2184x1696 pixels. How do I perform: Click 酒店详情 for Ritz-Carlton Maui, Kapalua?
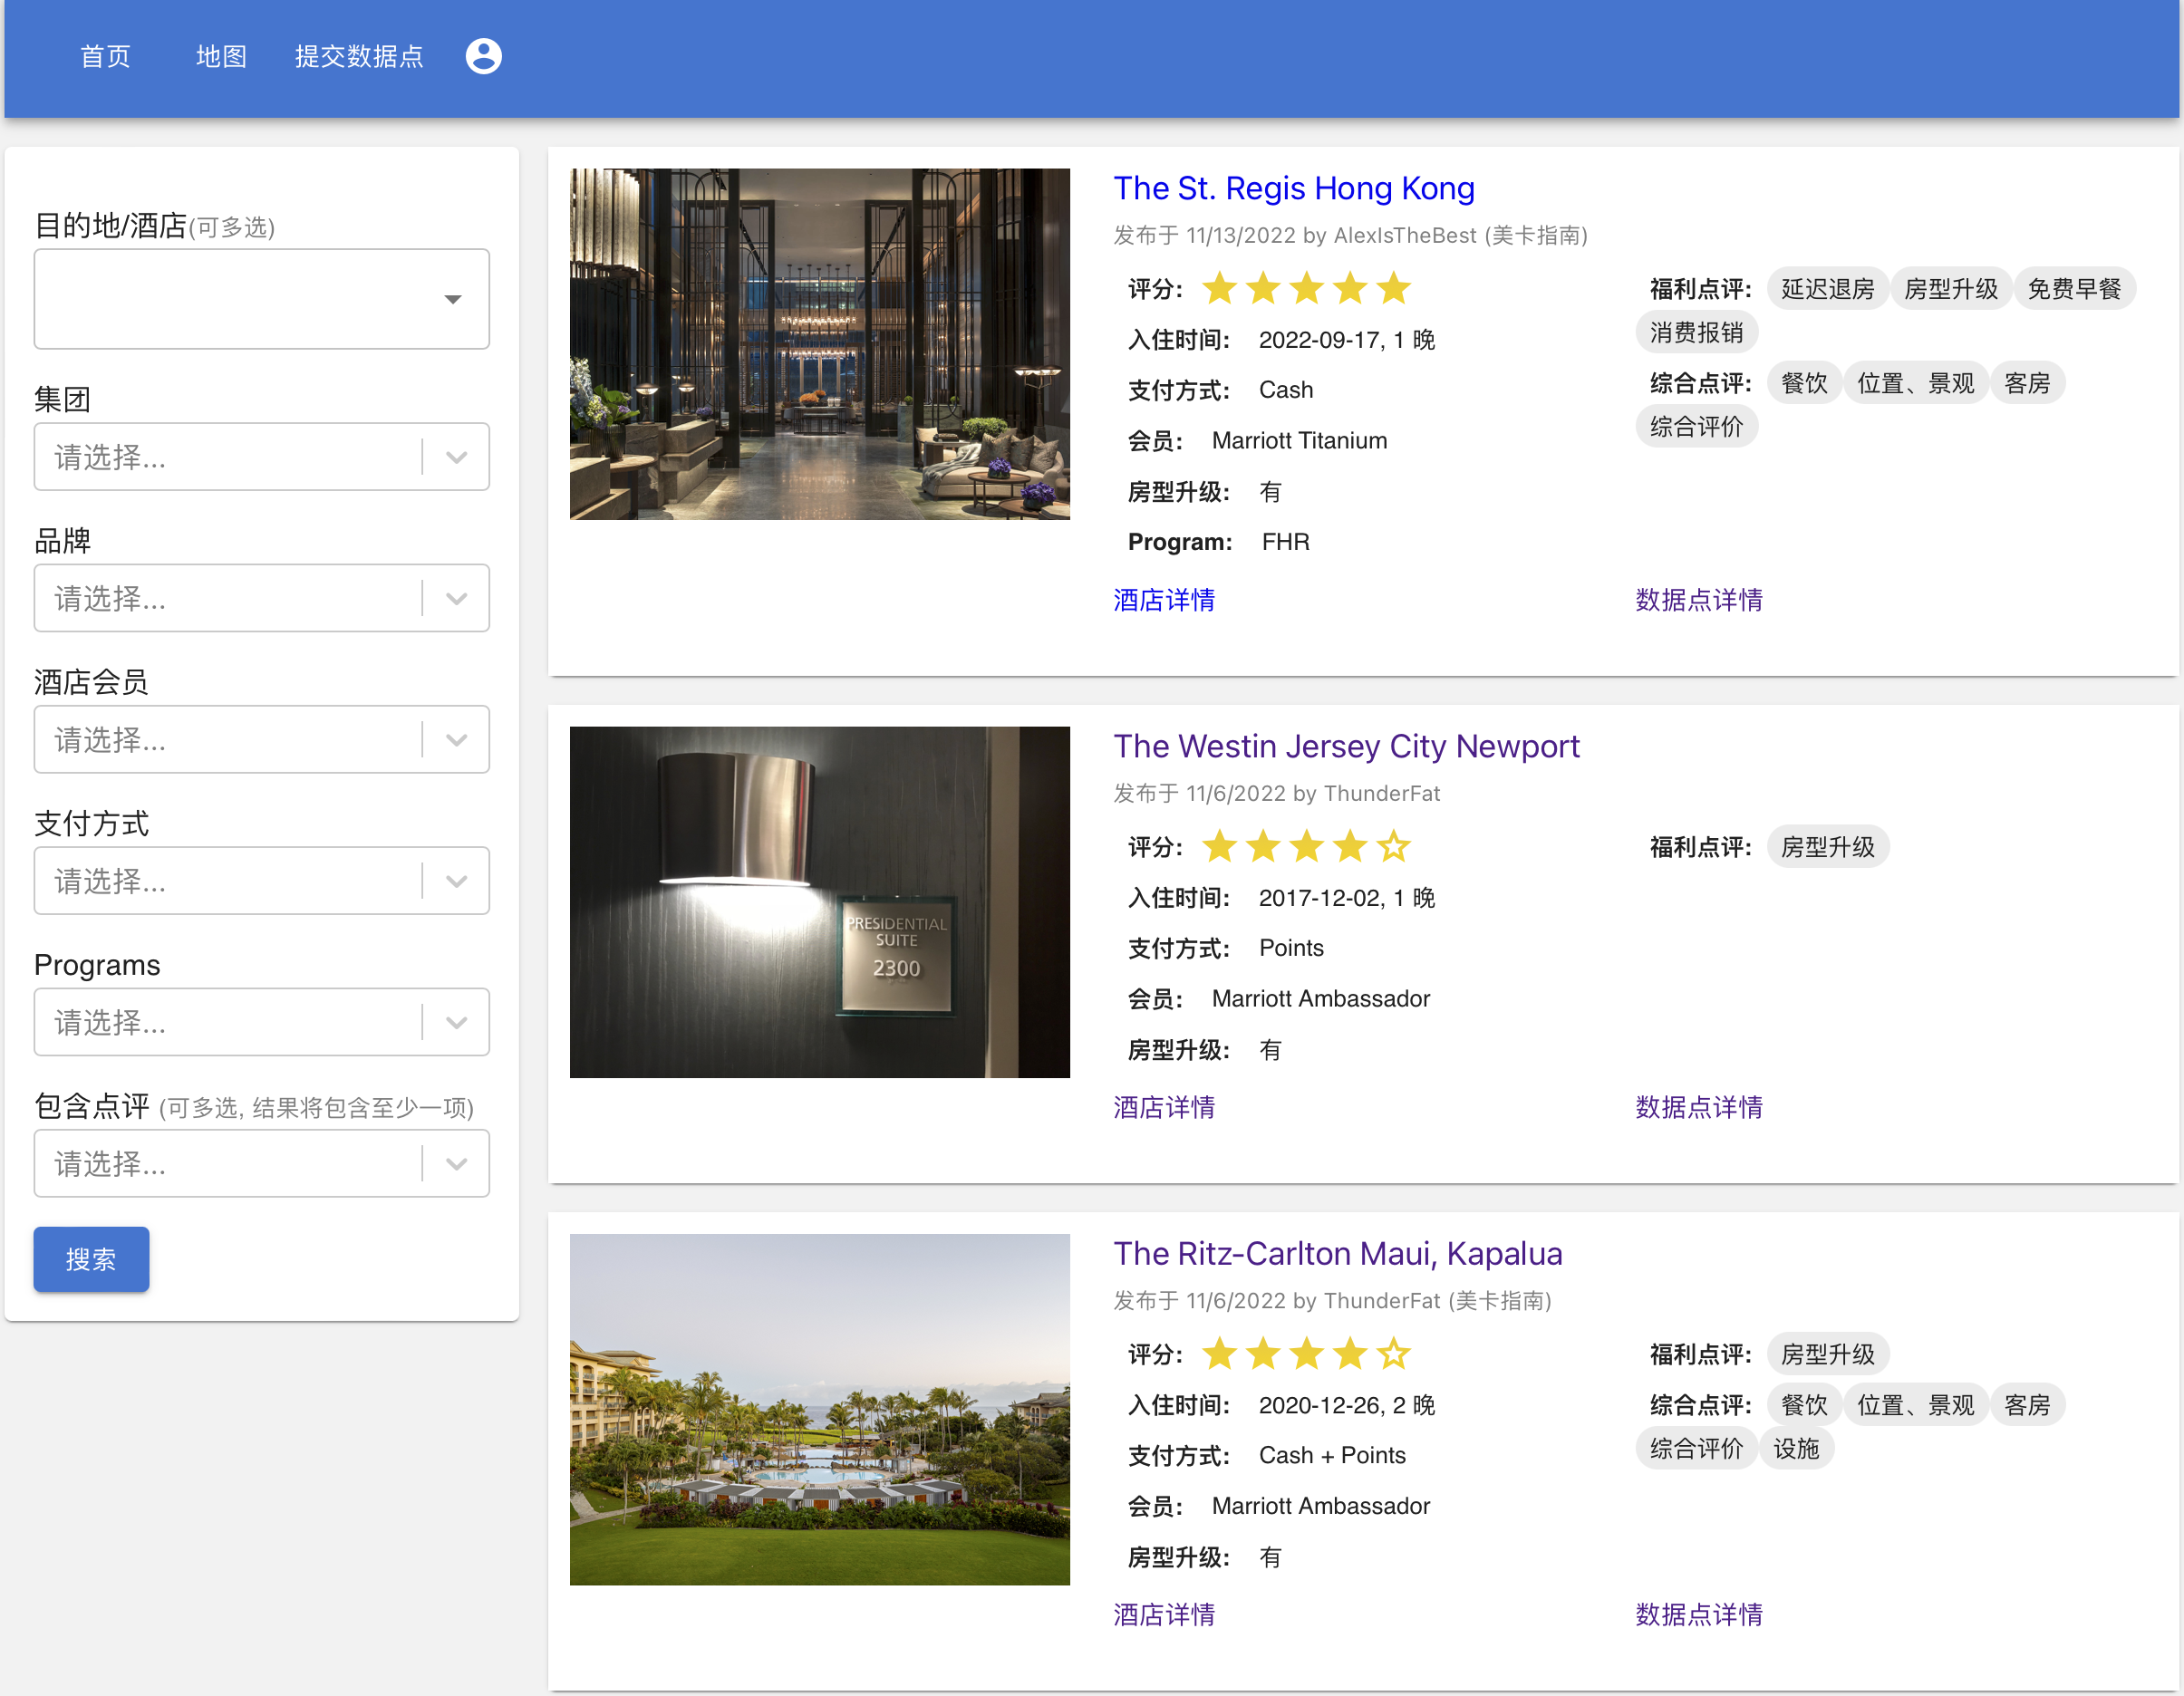[x=1164, y=1614]
